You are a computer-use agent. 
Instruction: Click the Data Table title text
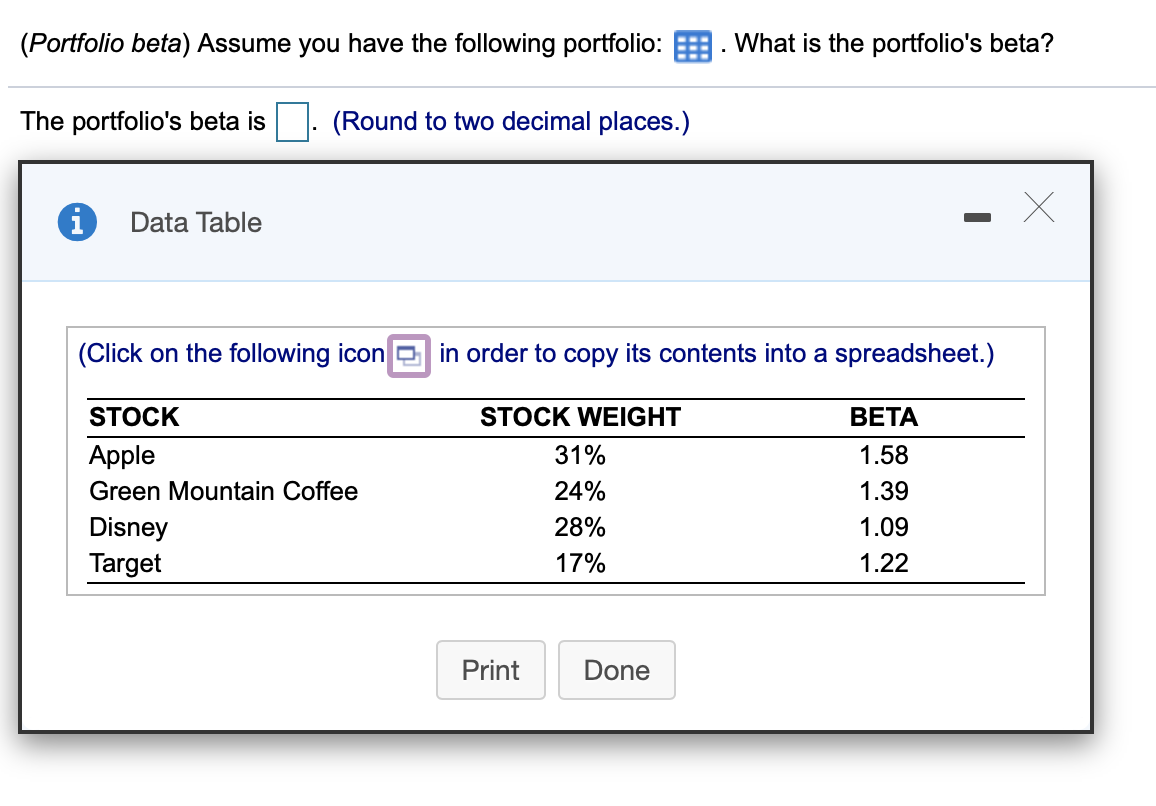[194, 222]
